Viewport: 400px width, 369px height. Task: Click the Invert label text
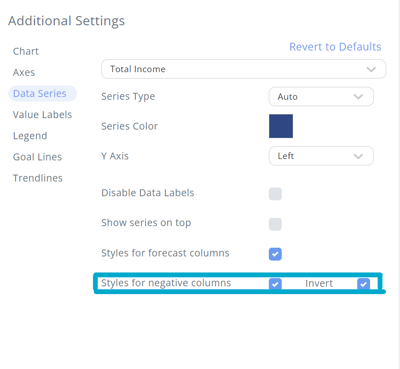tap(319, 283)
